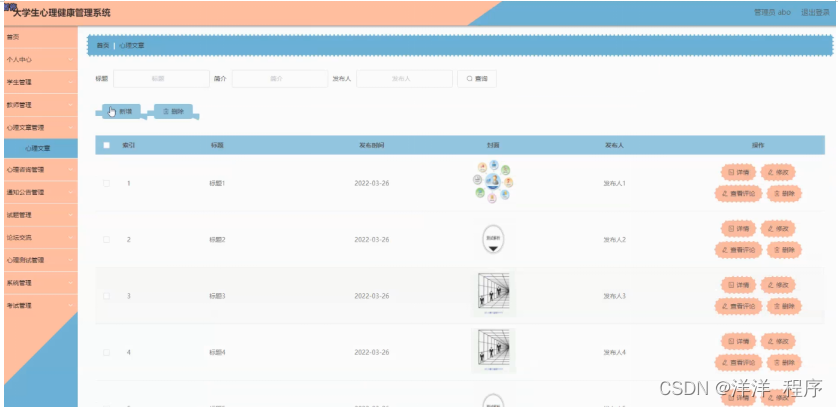
Task: Click 修改 for row 标题2
Action: [778, 229]
